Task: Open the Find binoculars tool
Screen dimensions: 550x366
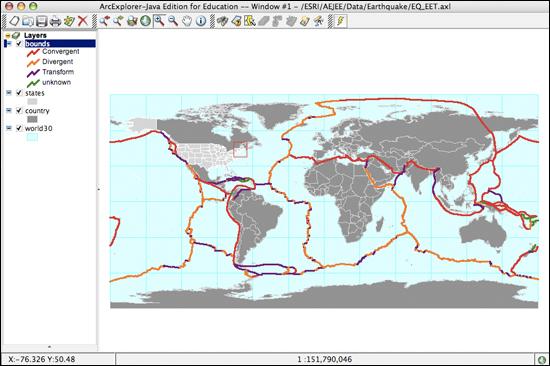Action: (222, 21)
